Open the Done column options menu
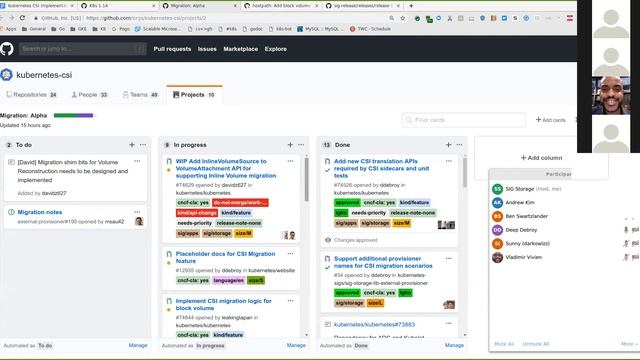The width and height of the screenshot is (640, 360). tap(460, 145)
